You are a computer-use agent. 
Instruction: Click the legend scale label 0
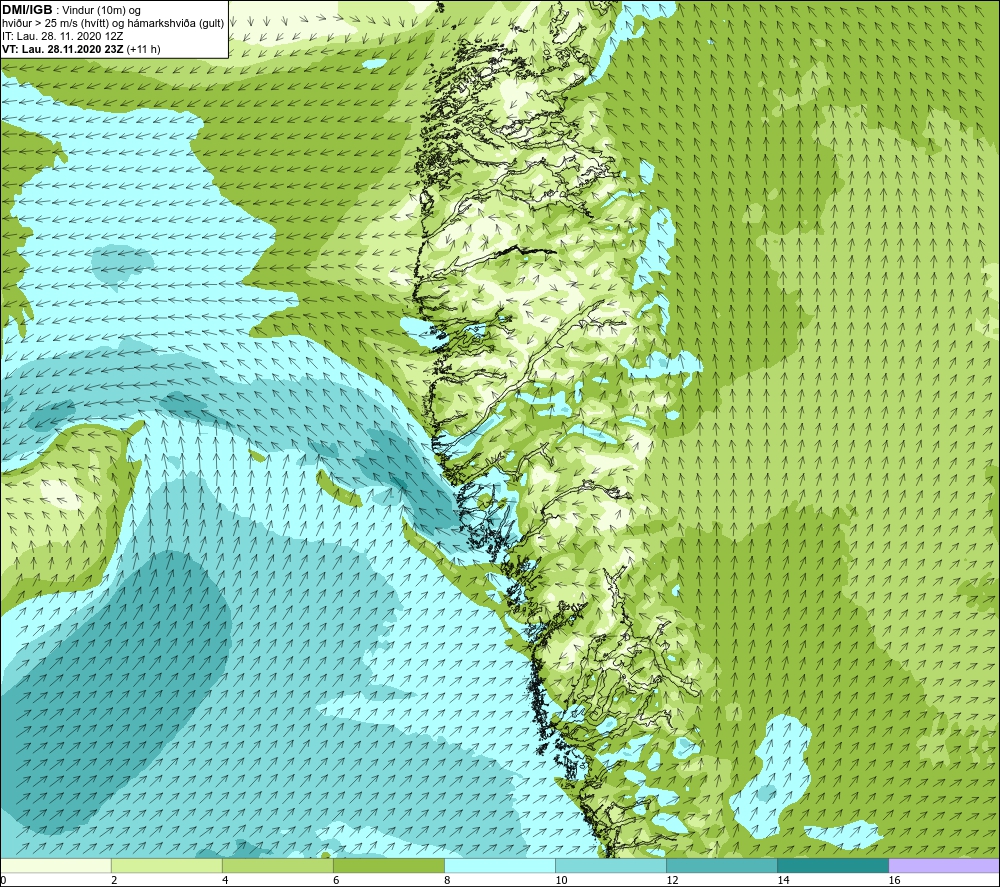tap(4, 880)
